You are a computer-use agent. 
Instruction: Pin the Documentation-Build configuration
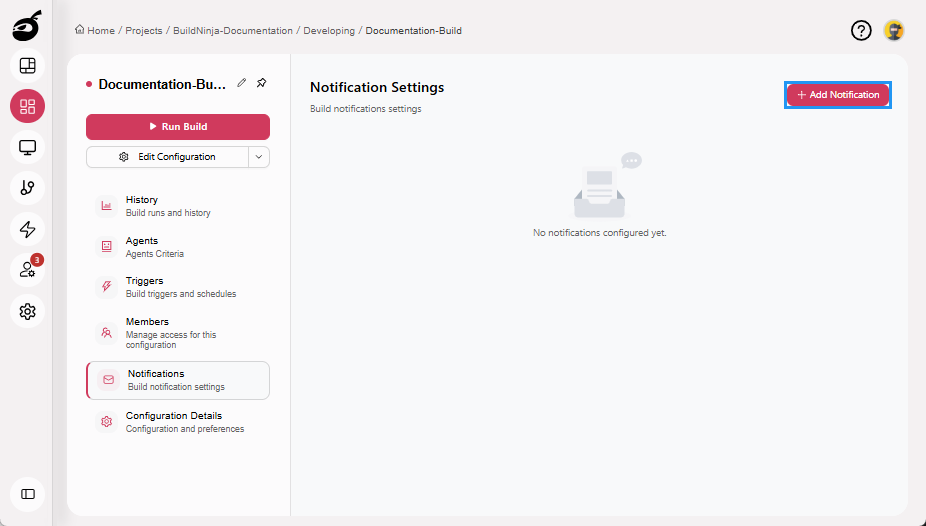(x=262, y=83)
